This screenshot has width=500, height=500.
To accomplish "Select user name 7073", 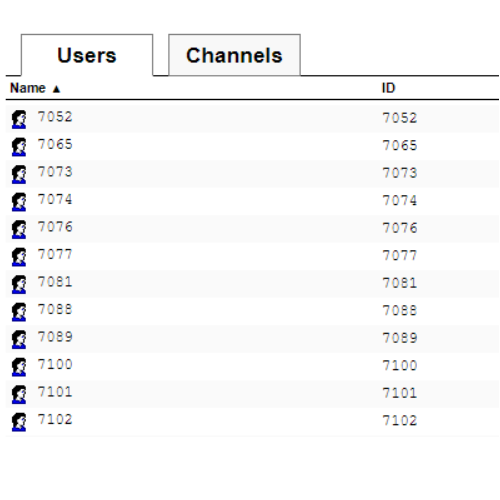I will 55,172.
